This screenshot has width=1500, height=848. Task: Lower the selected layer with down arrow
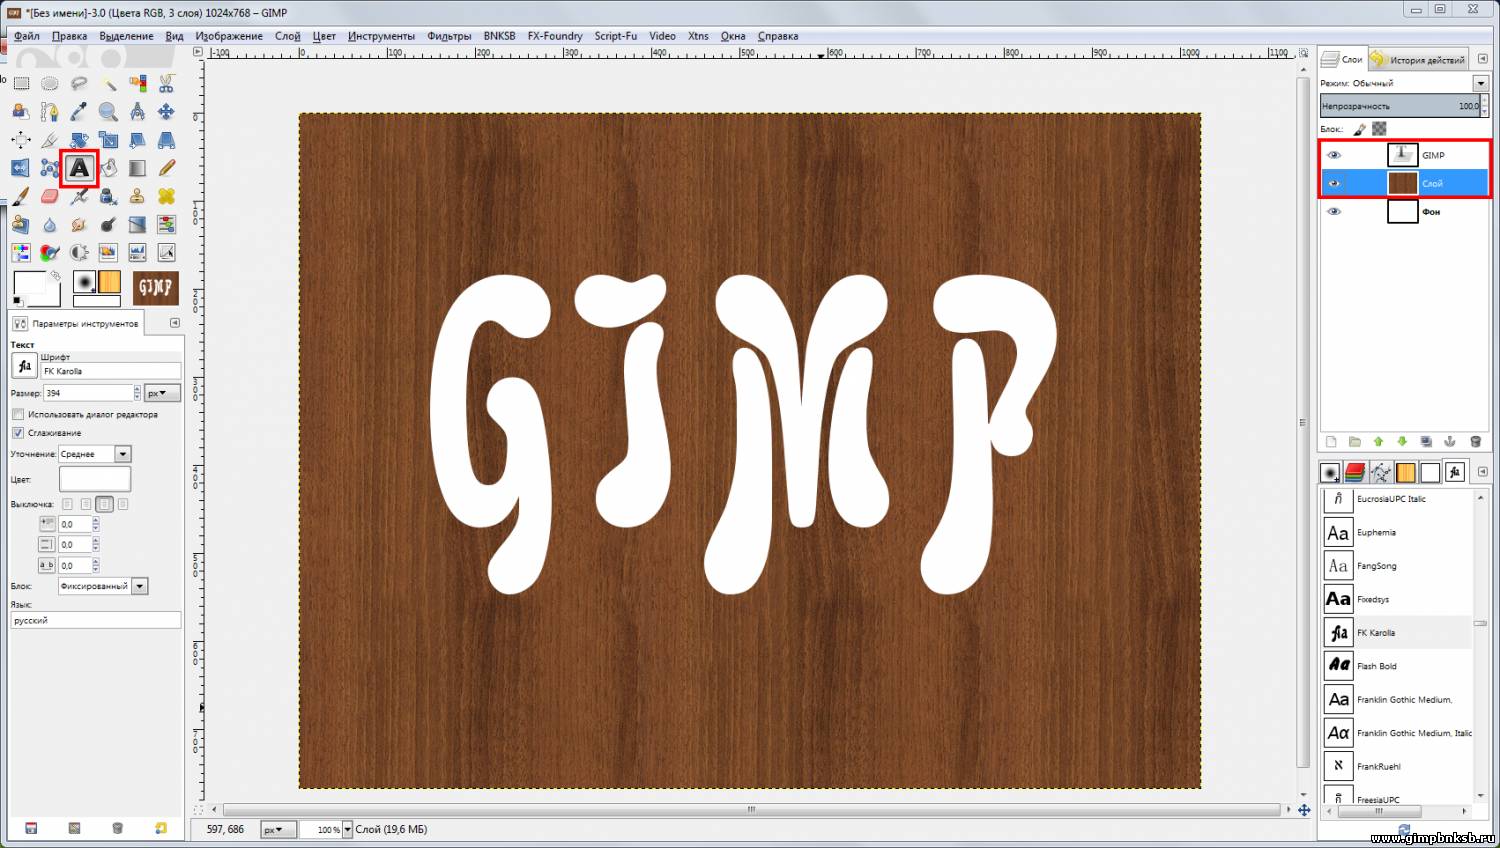[x=1403, y=441]
